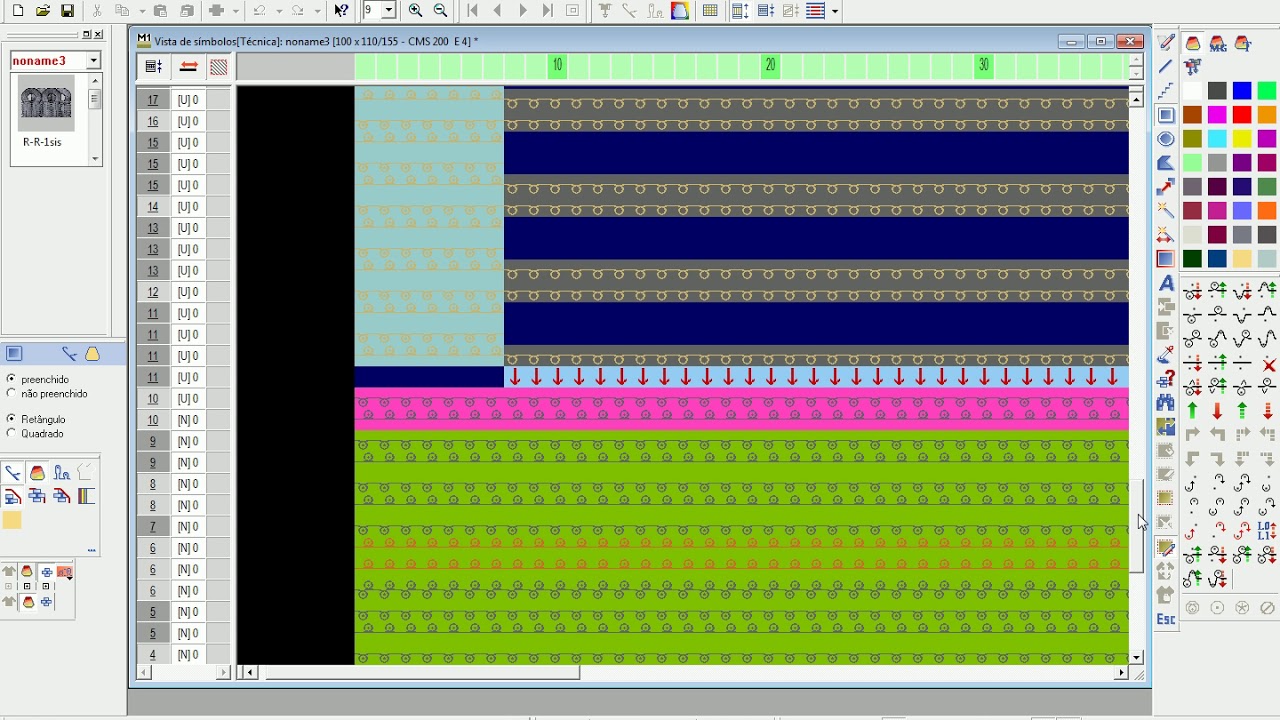Screen dimensions: 1280x720
Task: Click the red double arrow icon in the view header
Action: click(x=188, y=67)
